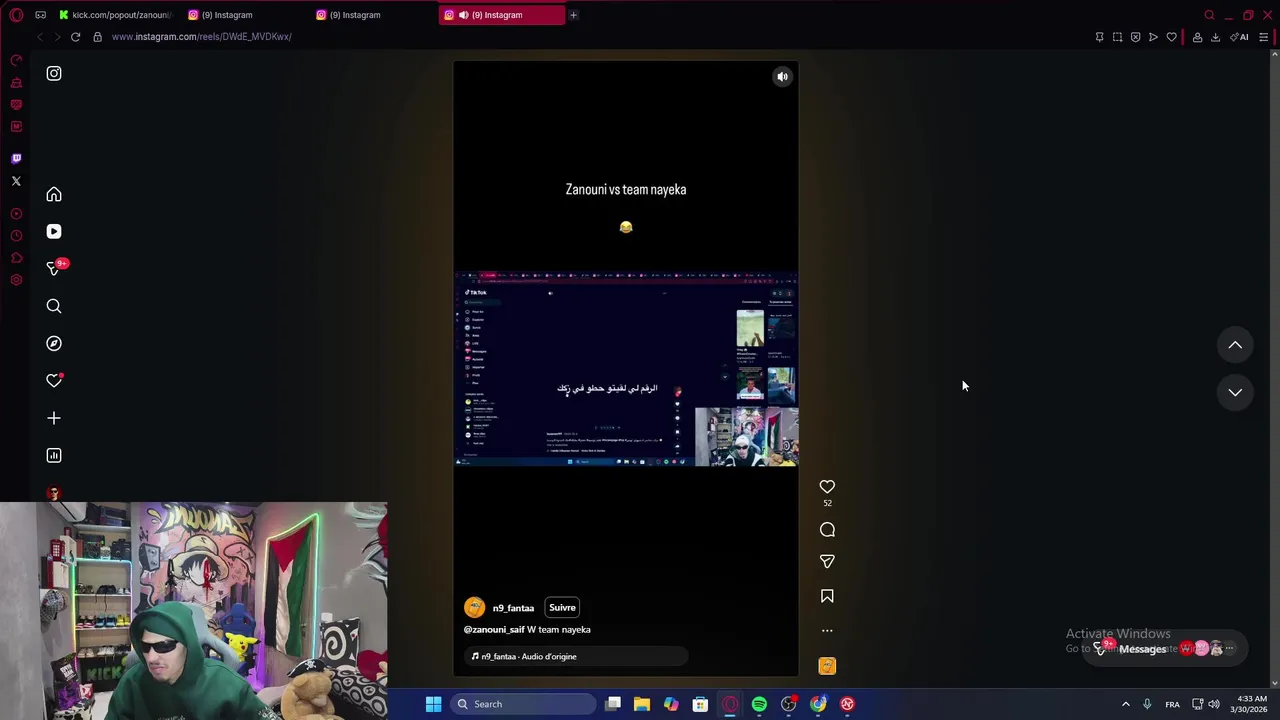The image size is (1280, 720).
Task: Open the Dashboard insights icon
Action: coord(54,455)
